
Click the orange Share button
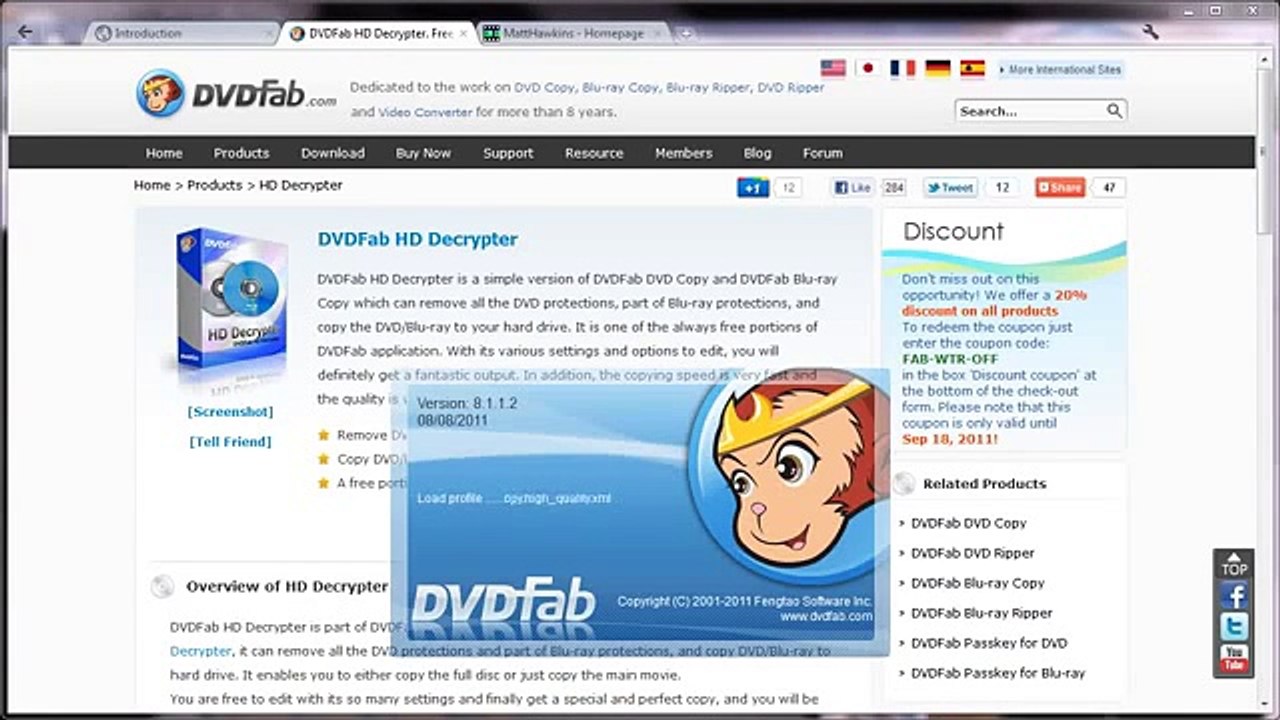[1060, 187]
